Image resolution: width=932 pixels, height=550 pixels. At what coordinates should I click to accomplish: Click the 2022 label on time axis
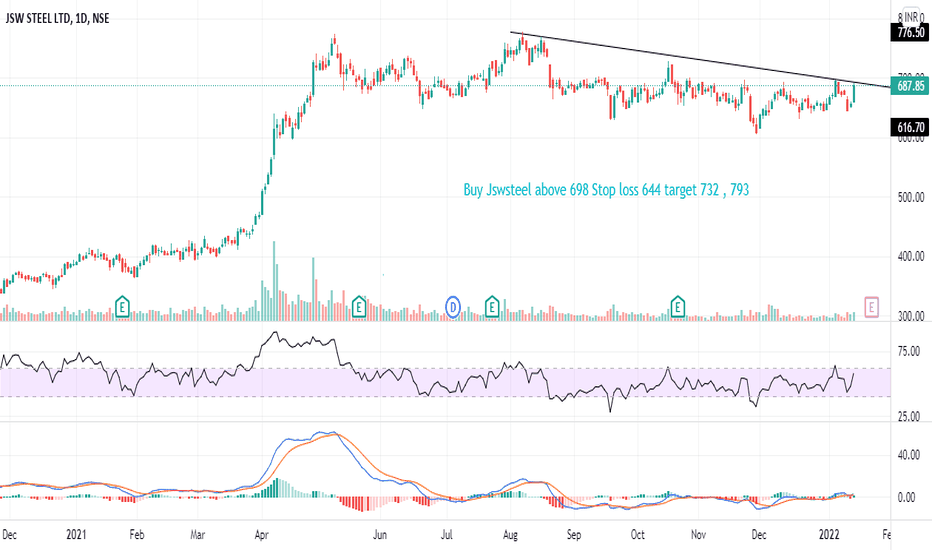tap(829, 535)
